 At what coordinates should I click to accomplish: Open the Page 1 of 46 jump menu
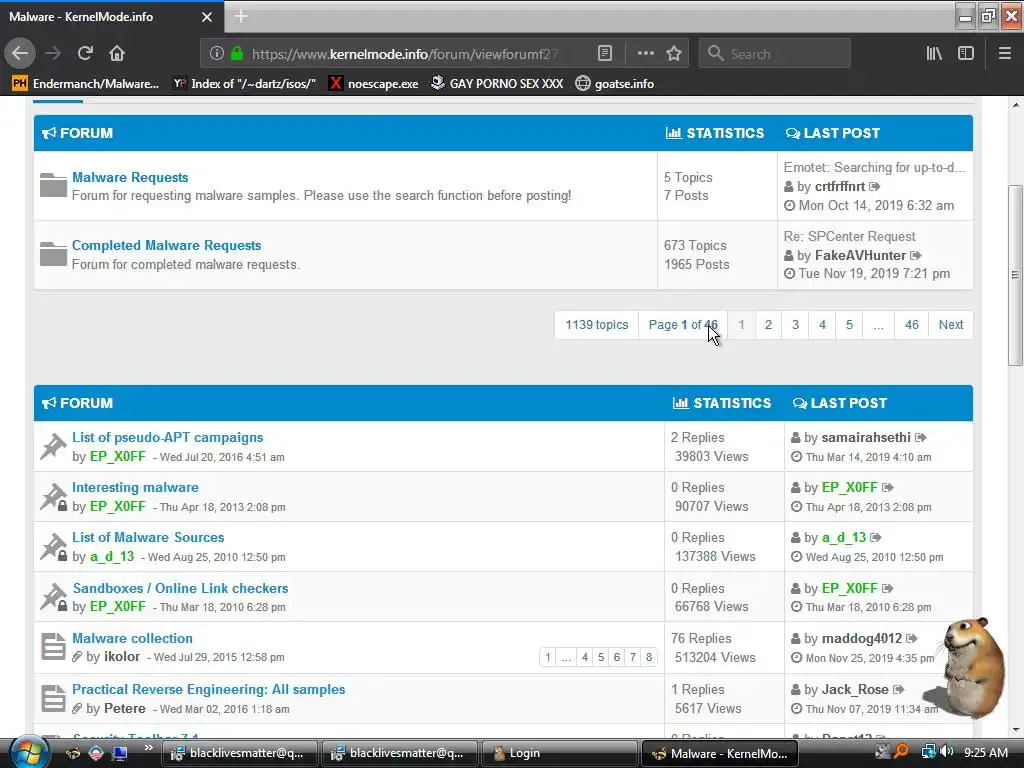(682, 325)
